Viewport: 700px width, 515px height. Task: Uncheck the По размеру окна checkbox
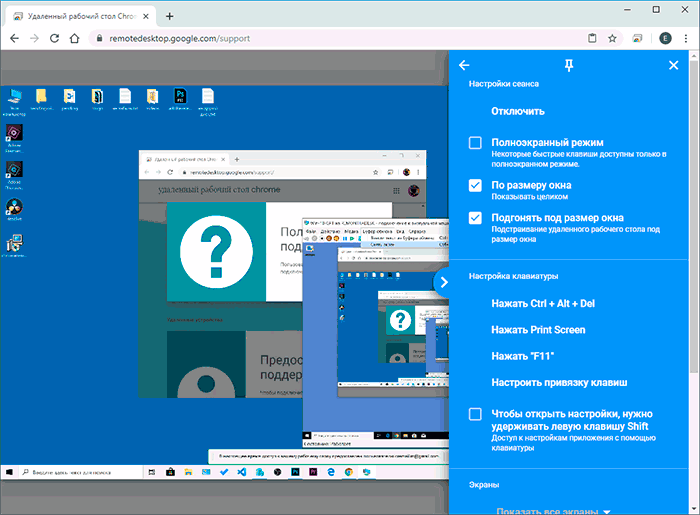475,185
